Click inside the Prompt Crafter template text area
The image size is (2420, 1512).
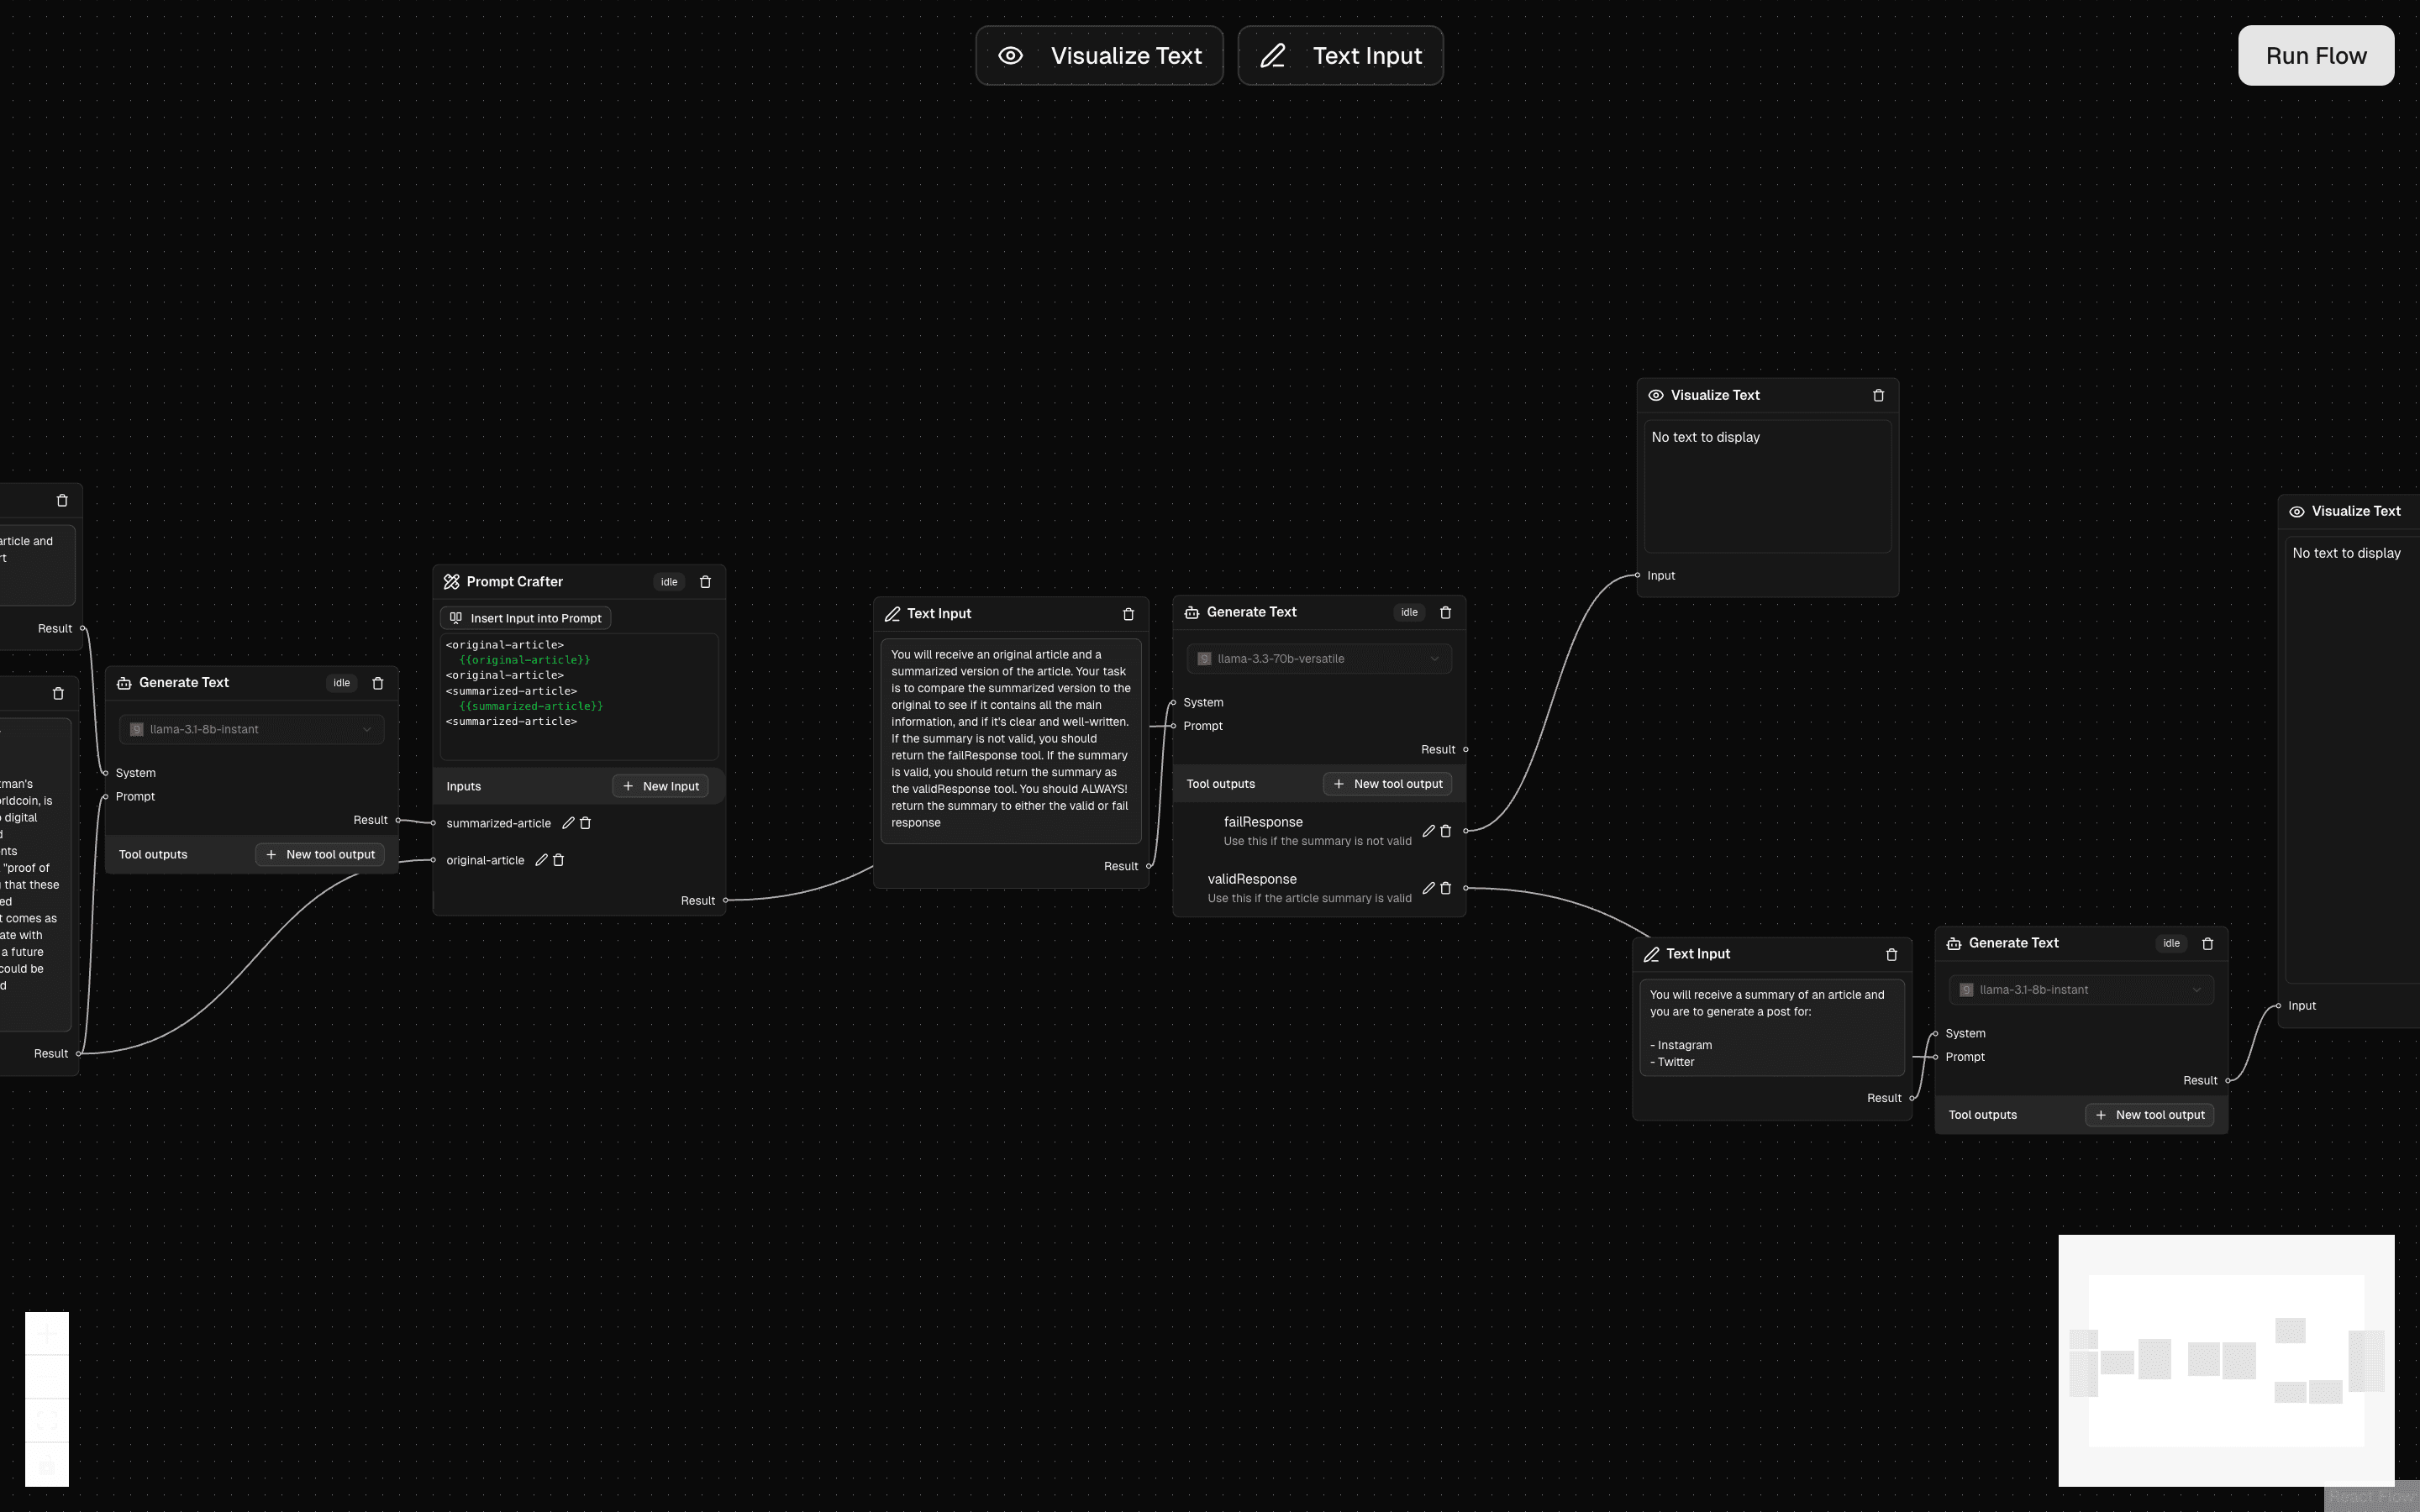[578, 695]
